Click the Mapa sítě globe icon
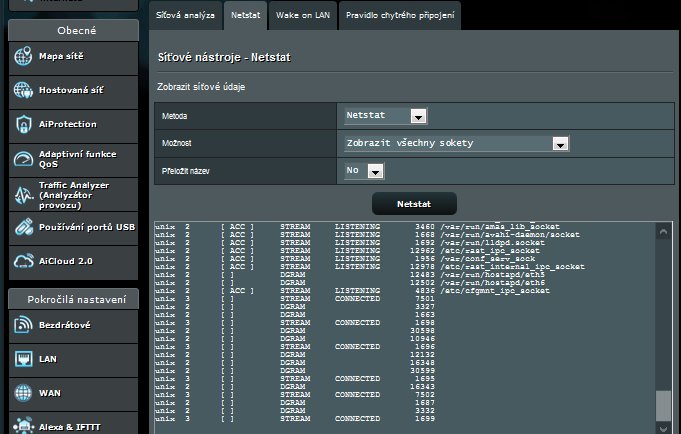The image size is (681, 434). 23,57
